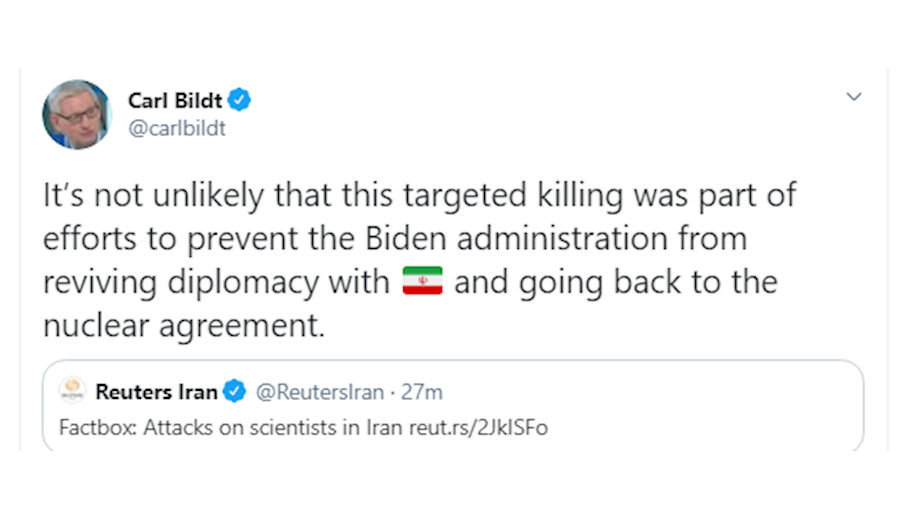Select the @ReutersIran handle

[x=319, y=391]
